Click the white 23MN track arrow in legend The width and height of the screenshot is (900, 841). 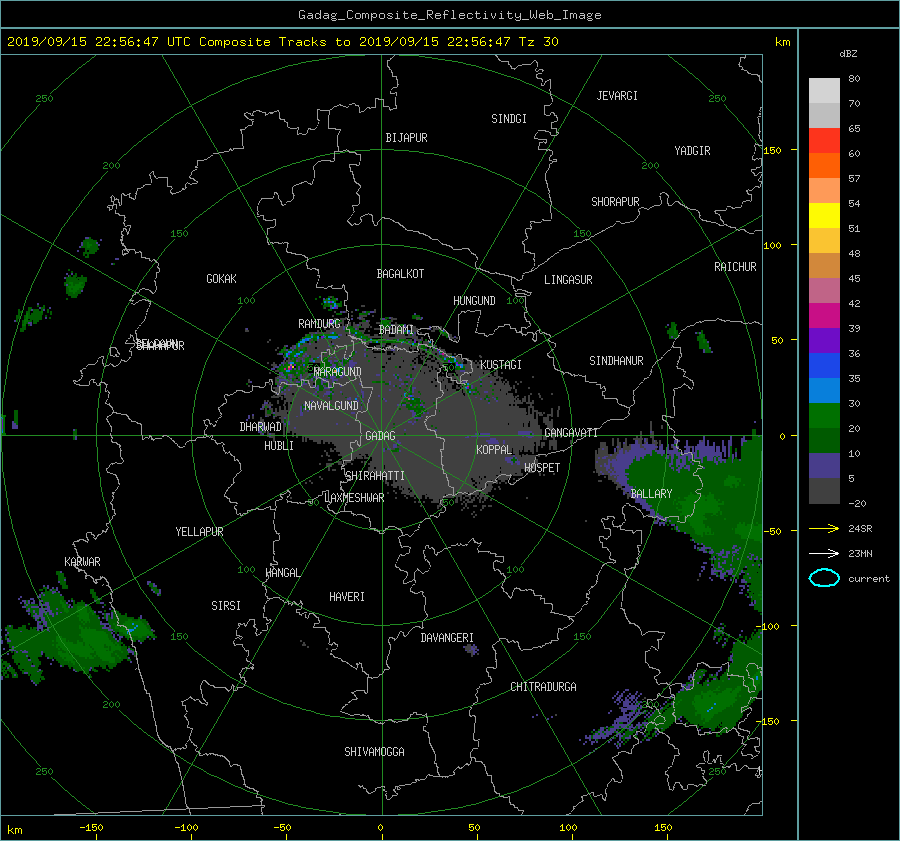(824, 553)
